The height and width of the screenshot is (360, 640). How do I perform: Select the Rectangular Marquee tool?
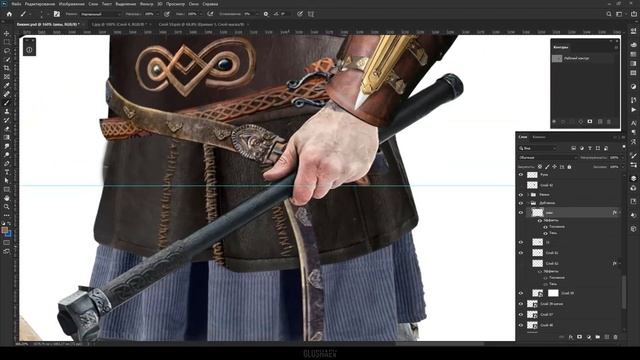click(7, 42)
